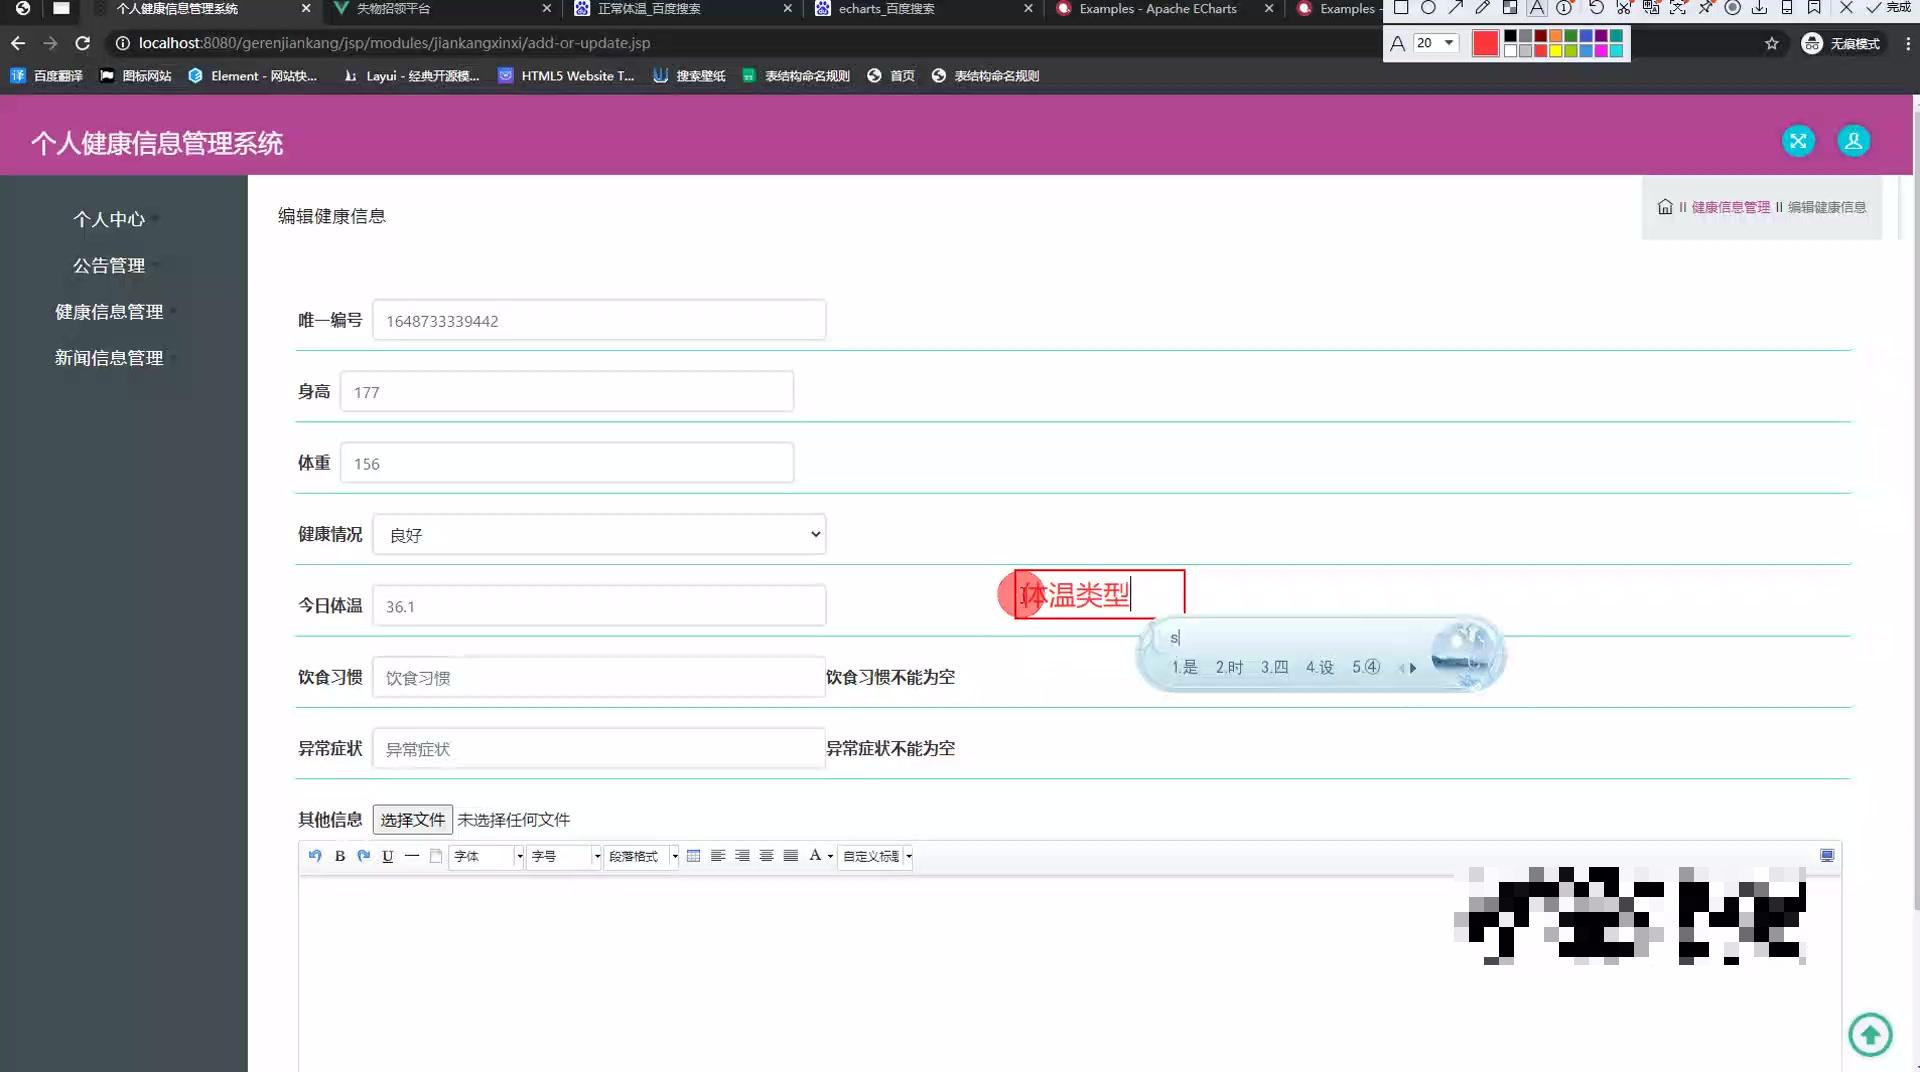Switch to the 失物招领平台 tab
Screen dimensions: 1920x1072
(442, 9)
